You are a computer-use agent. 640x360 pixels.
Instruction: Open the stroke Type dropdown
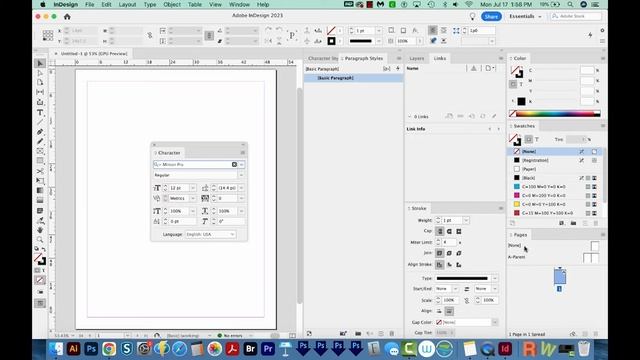click(495, 278)
